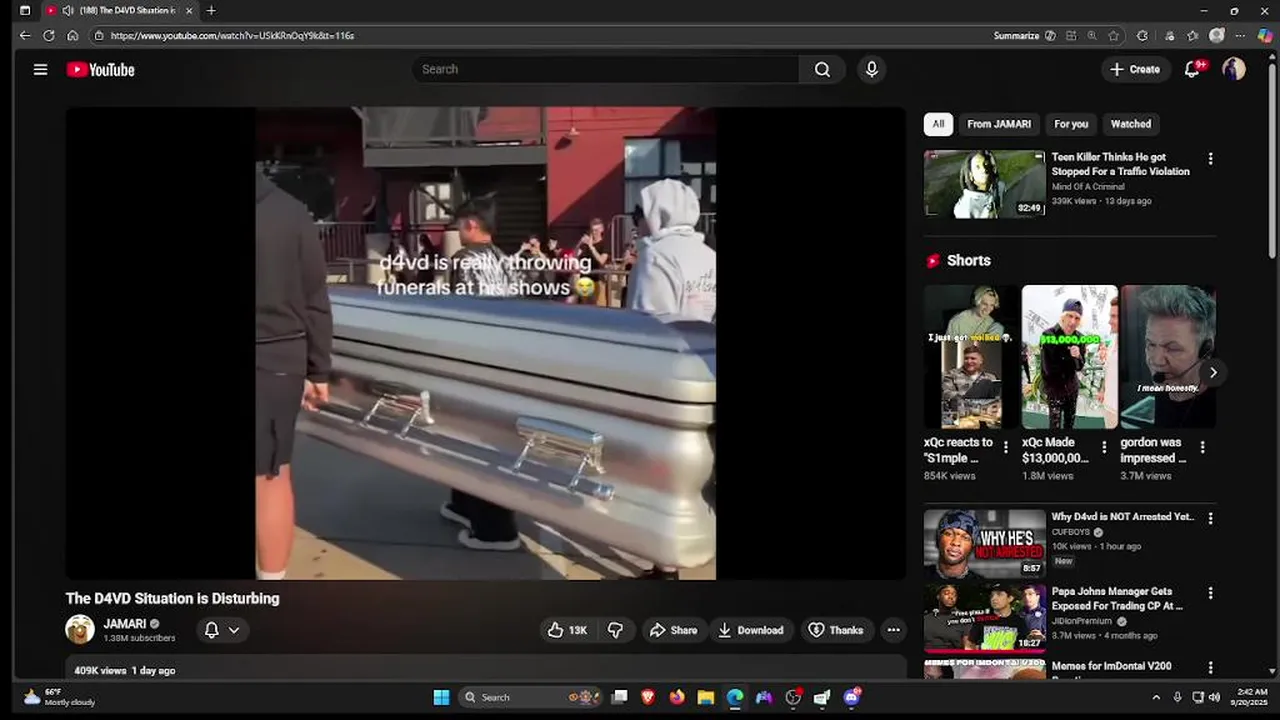This screenshot has height=720, width=1280.
Task: Click the Thanks button
Action: point(836,630)
